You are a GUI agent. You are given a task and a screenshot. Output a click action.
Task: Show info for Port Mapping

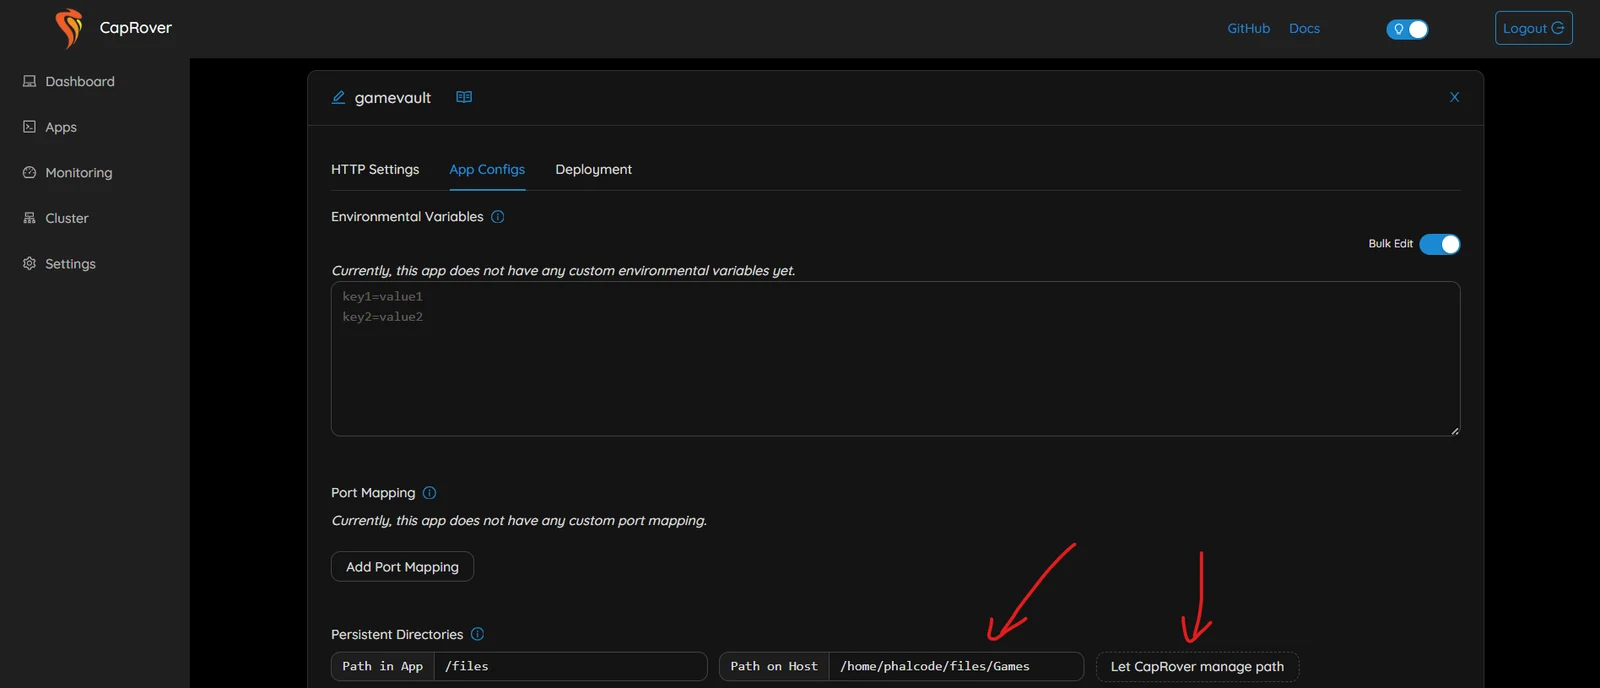[430, 493]
